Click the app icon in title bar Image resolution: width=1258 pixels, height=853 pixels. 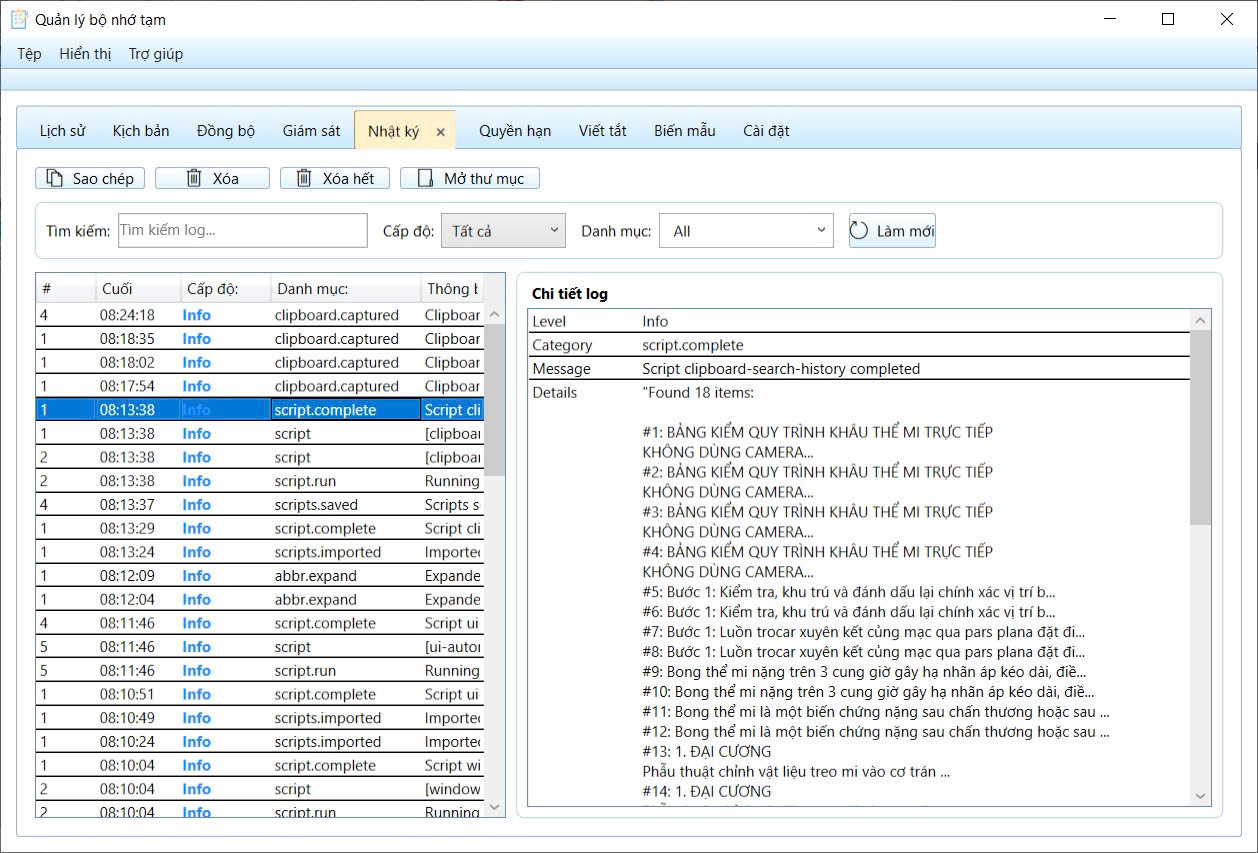[x=18, y=19]
